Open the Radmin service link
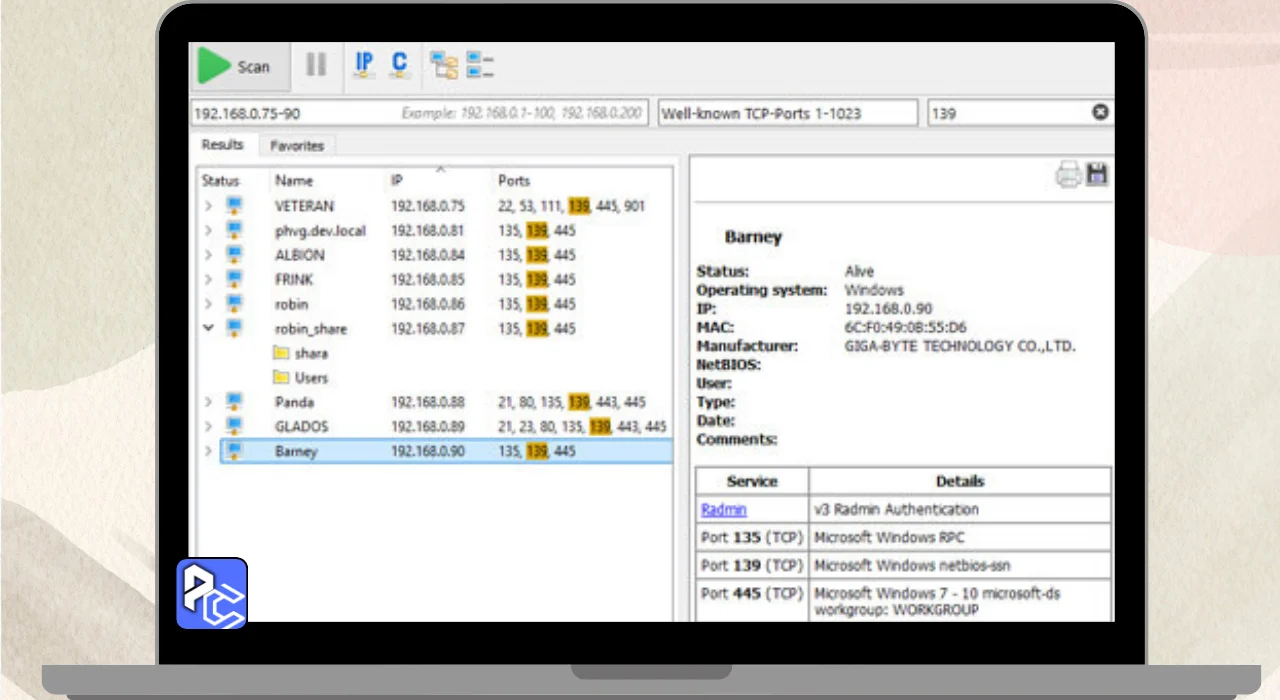The image size is (1280, 700). pyautogui.click(x=723, y=510)
